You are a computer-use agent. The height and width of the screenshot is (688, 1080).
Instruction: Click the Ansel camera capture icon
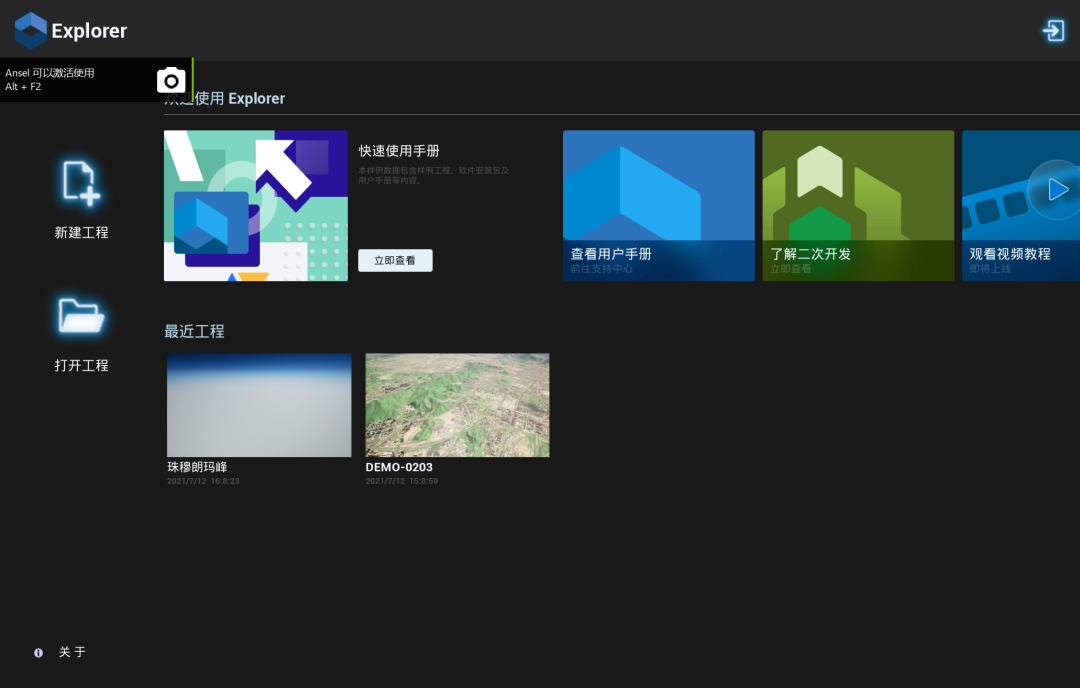(170, 79)
